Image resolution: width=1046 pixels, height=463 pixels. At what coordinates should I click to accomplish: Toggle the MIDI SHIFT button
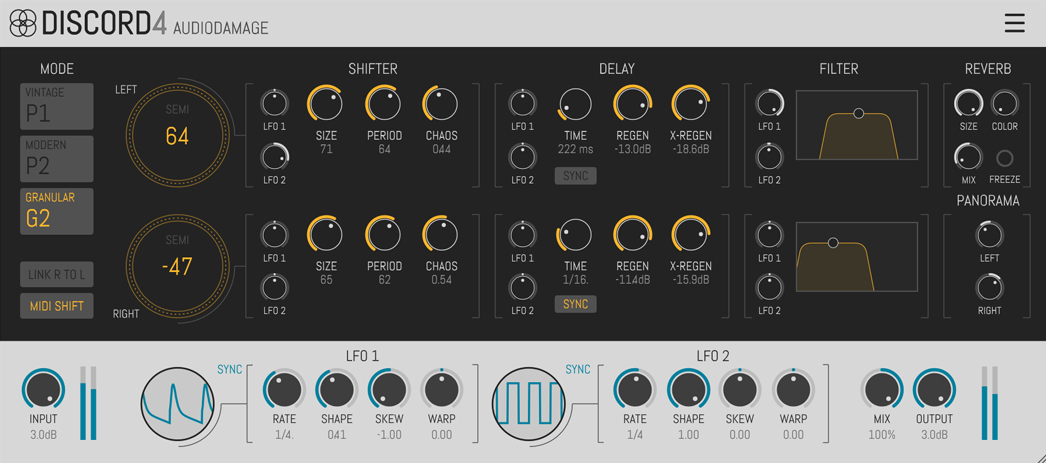[57, 306]
